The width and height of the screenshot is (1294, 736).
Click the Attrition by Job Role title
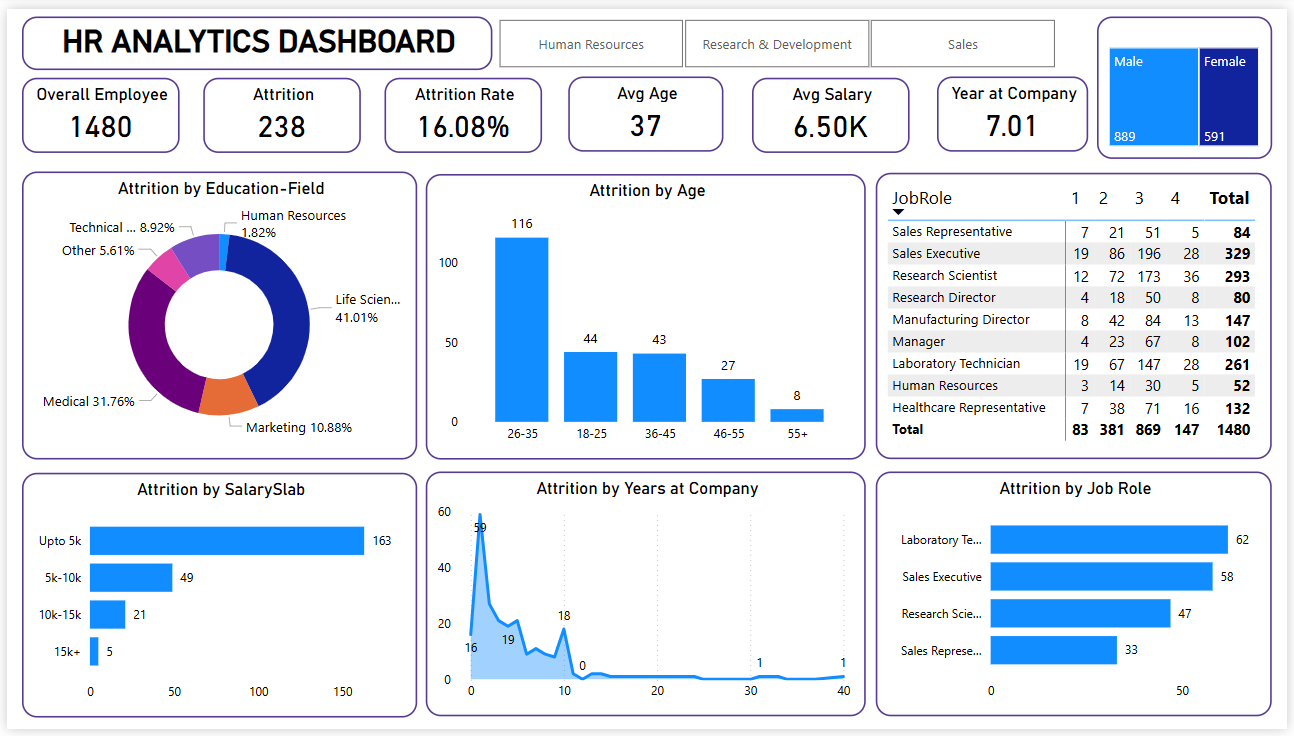coord(1075,489)
